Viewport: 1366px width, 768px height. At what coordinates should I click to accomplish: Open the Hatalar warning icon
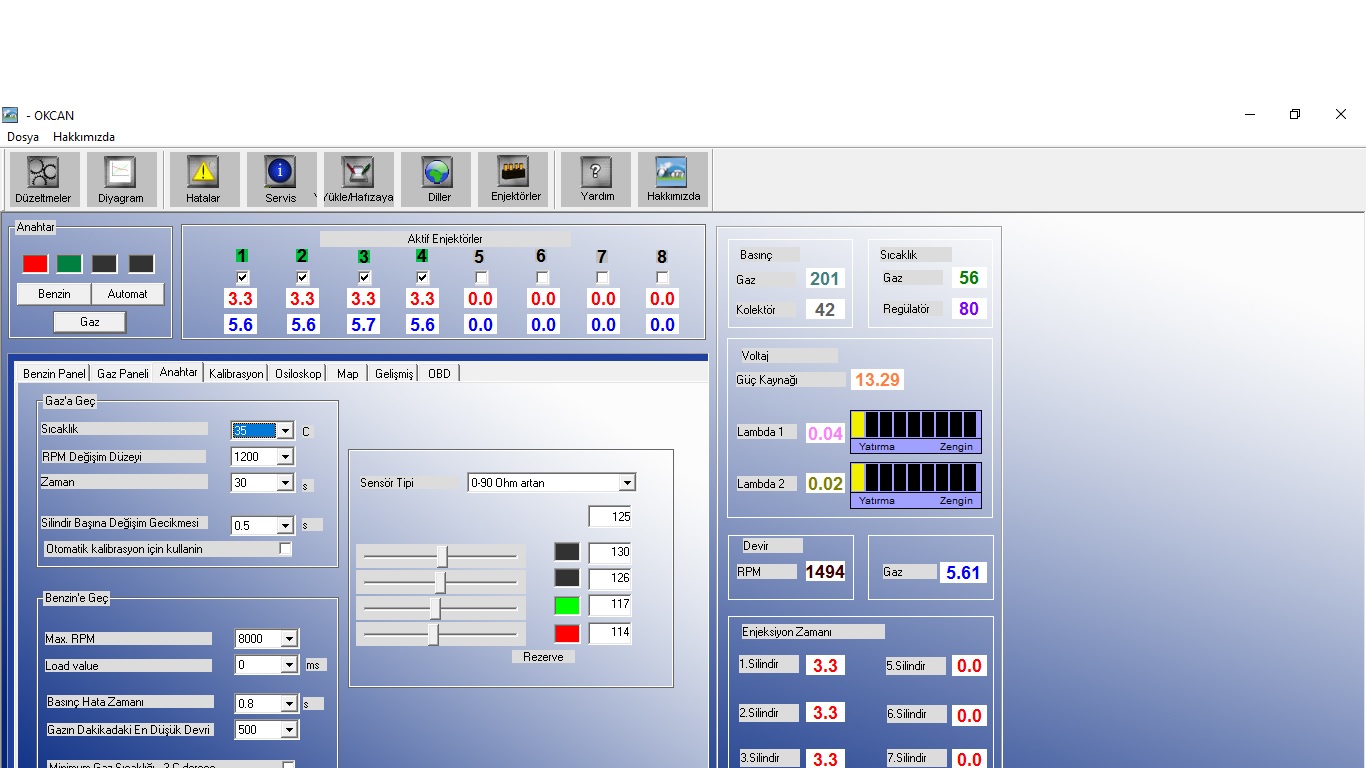pos(203,179)
